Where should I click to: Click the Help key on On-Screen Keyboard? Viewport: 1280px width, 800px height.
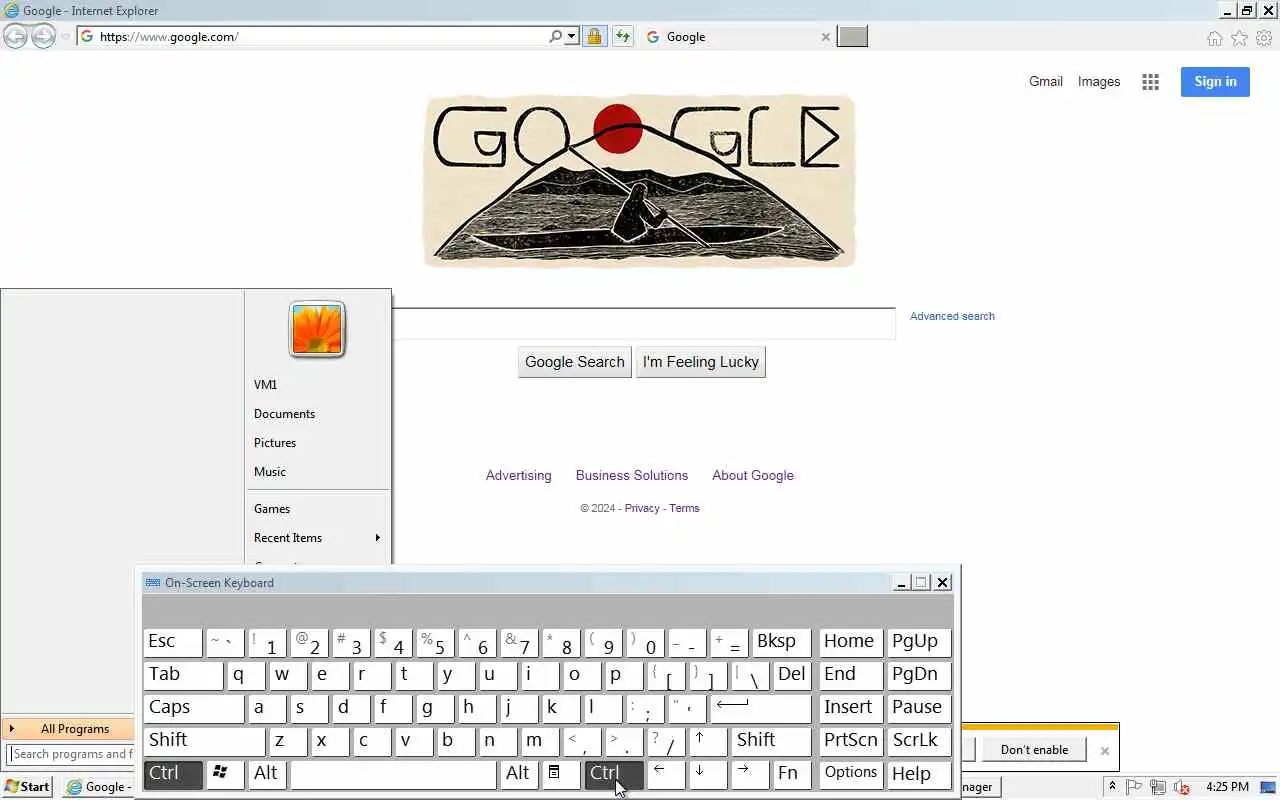coord(919,774)
